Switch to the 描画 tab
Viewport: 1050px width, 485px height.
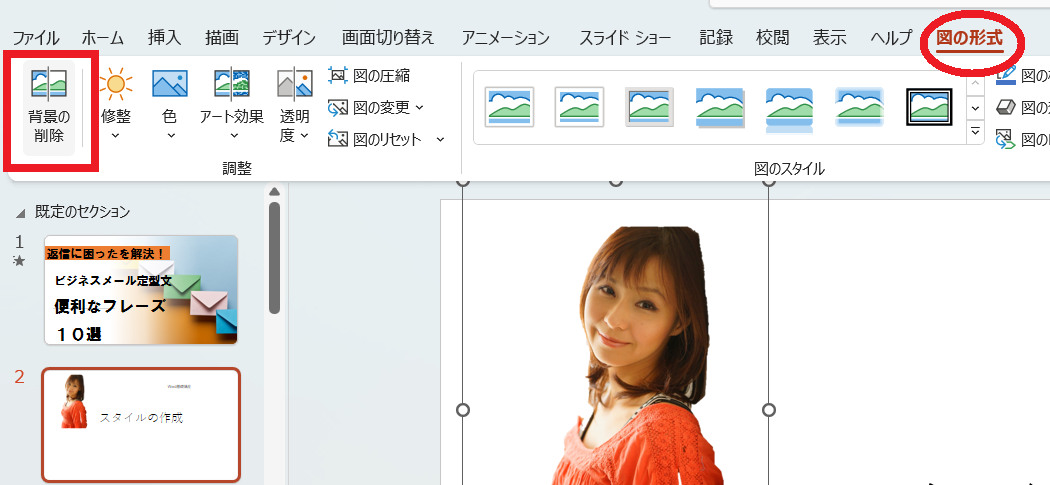tap(222, 38)
